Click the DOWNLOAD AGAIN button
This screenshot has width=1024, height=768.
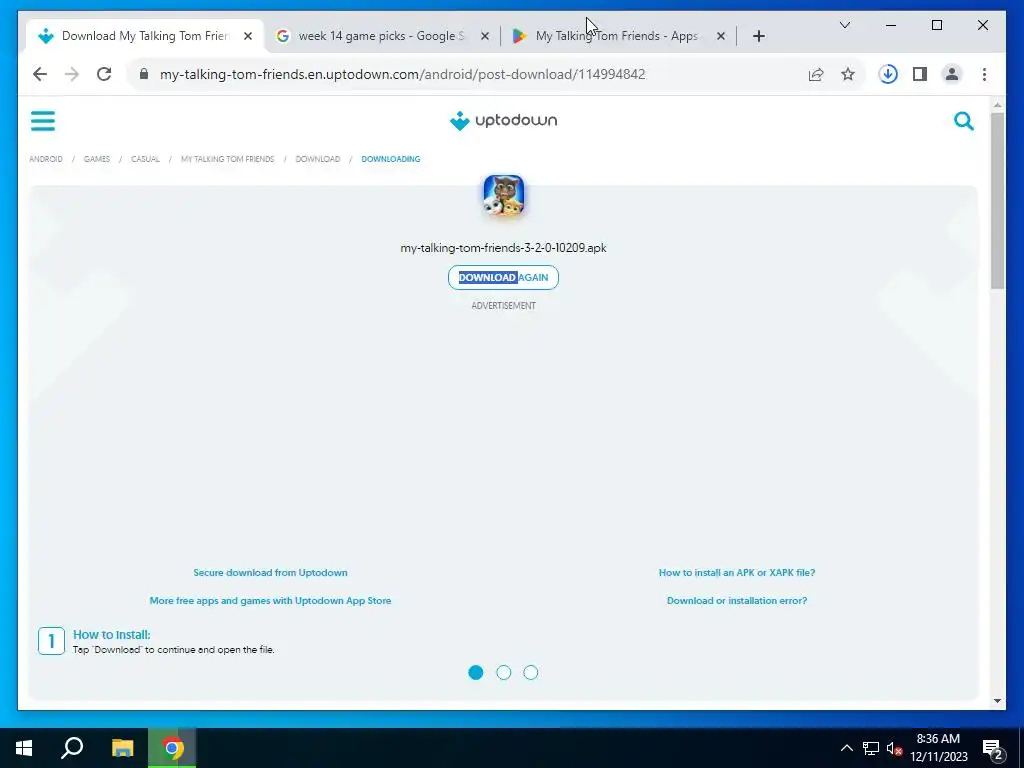[x=504, y=278]
